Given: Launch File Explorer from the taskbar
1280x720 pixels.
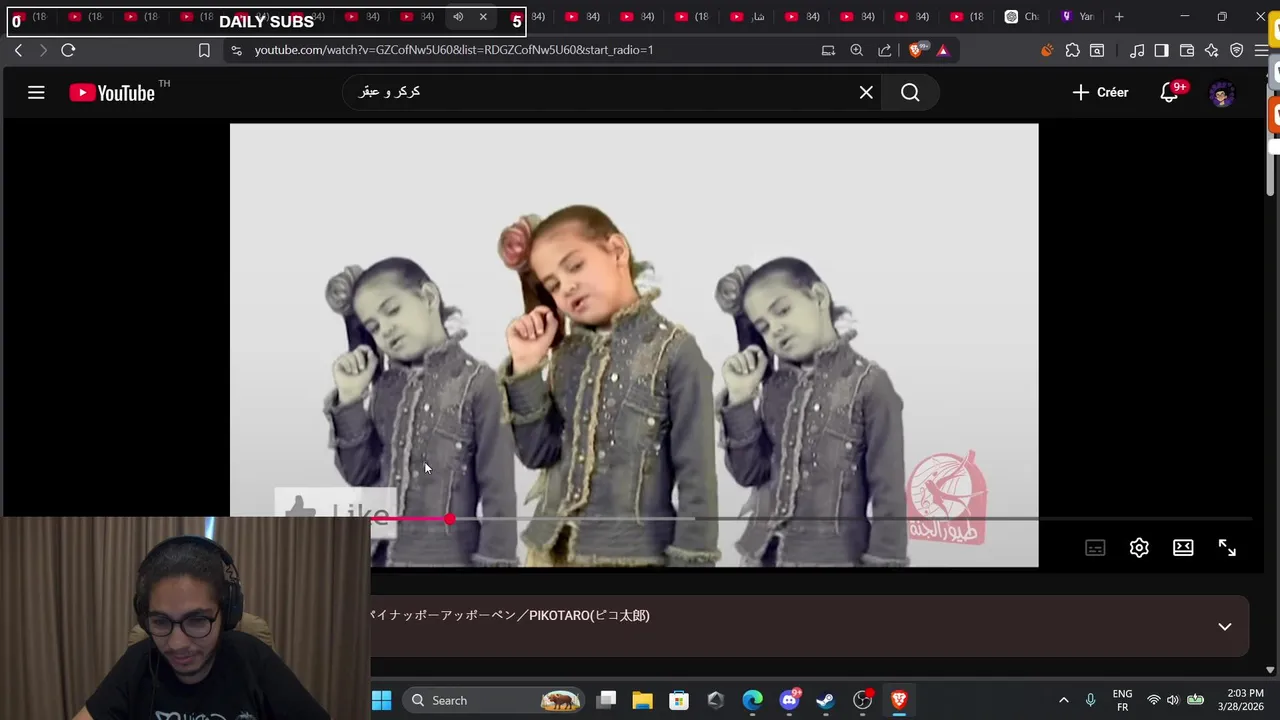Looking at the screenshot, I should click(642, 700).
